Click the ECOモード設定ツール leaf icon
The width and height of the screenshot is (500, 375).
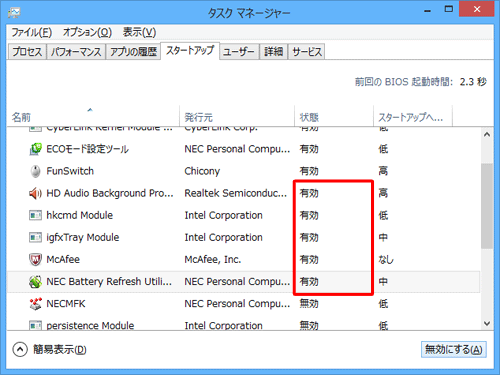[x=35, y=149]
